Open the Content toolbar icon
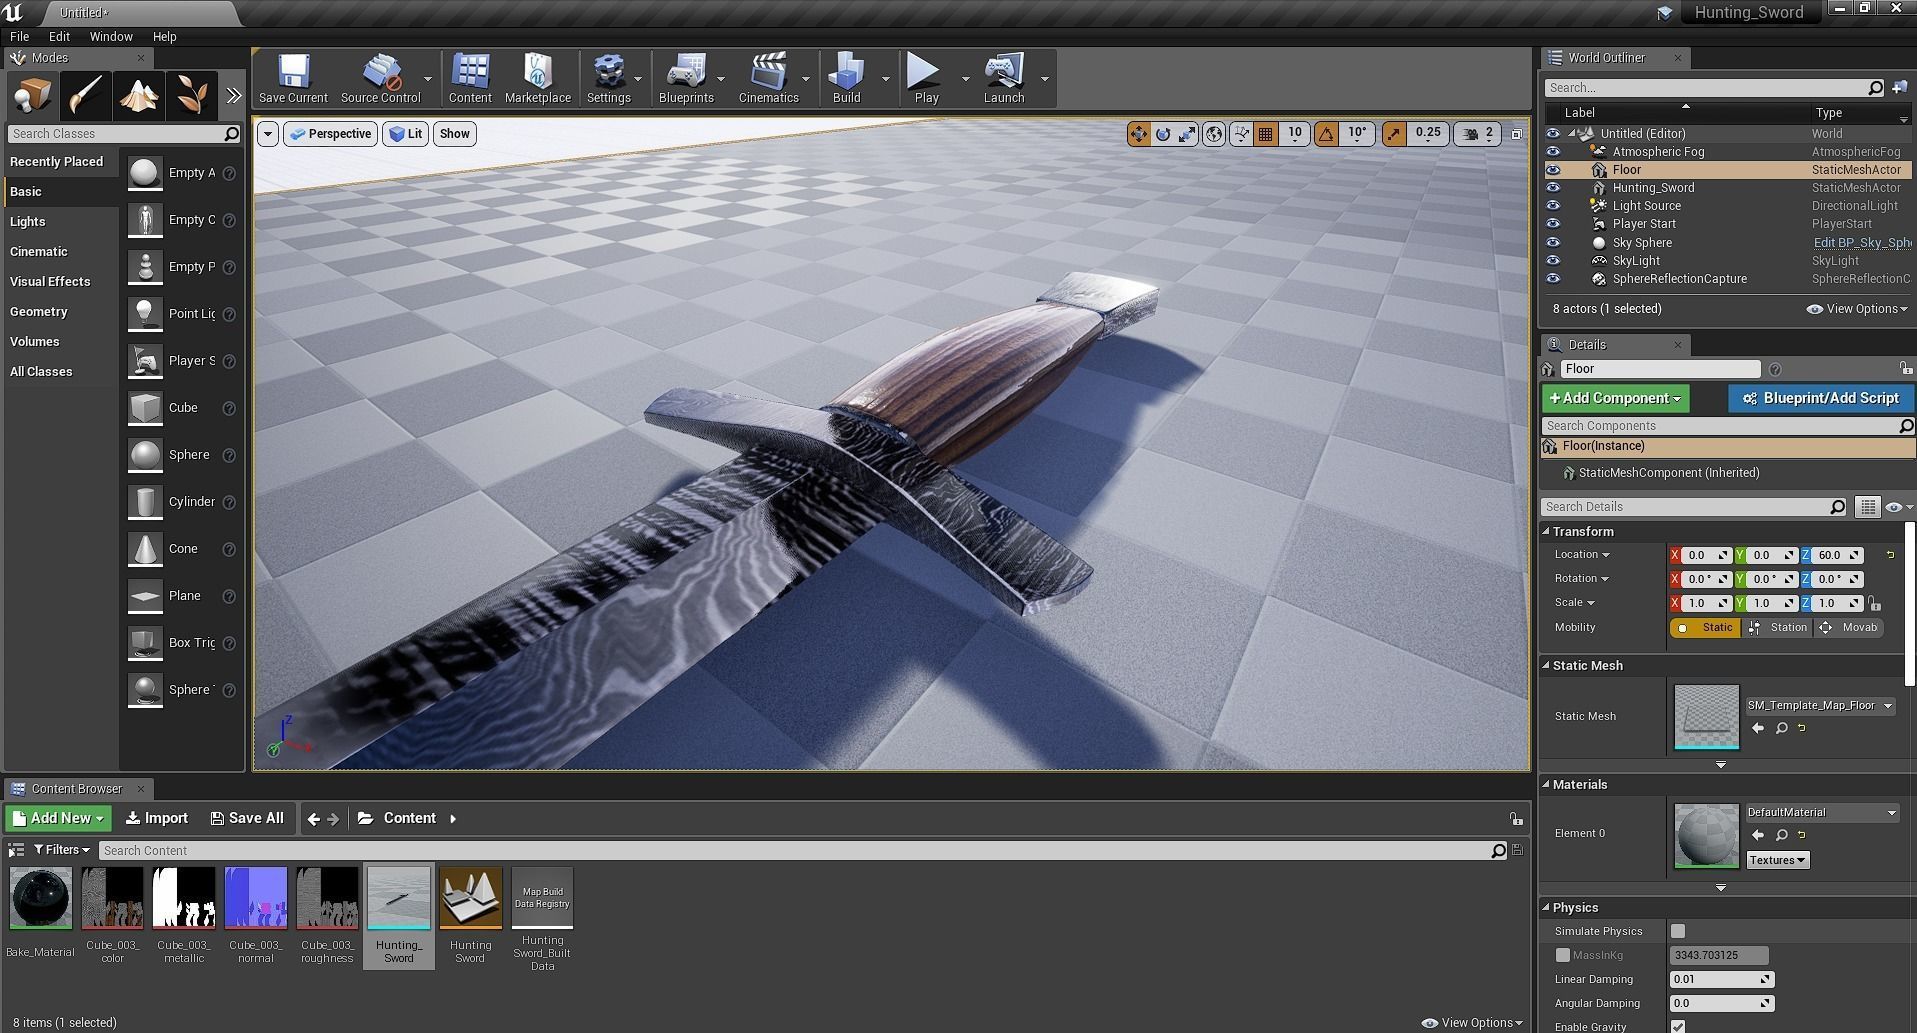This screenshot has height=1033, width=1917. (470, 78)
